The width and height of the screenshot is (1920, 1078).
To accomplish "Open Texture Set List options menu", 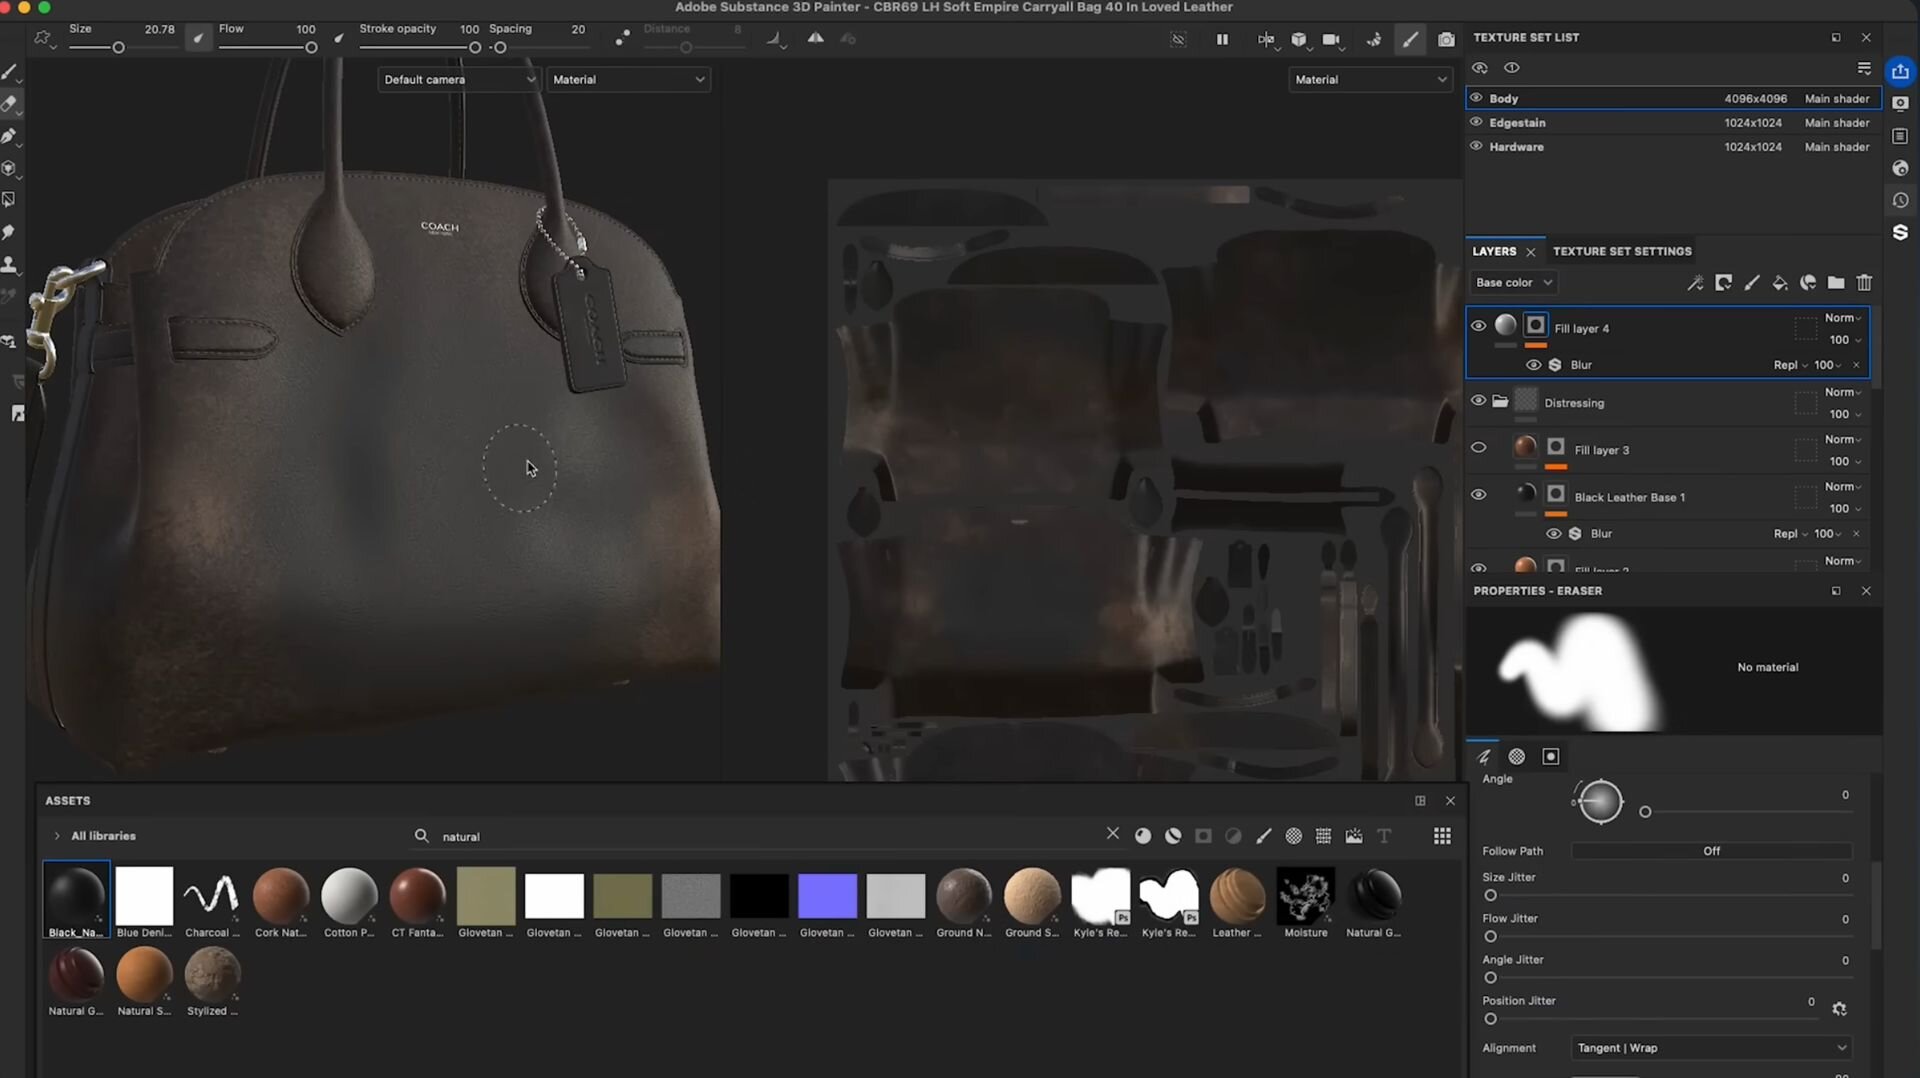I will (1864, 68).
